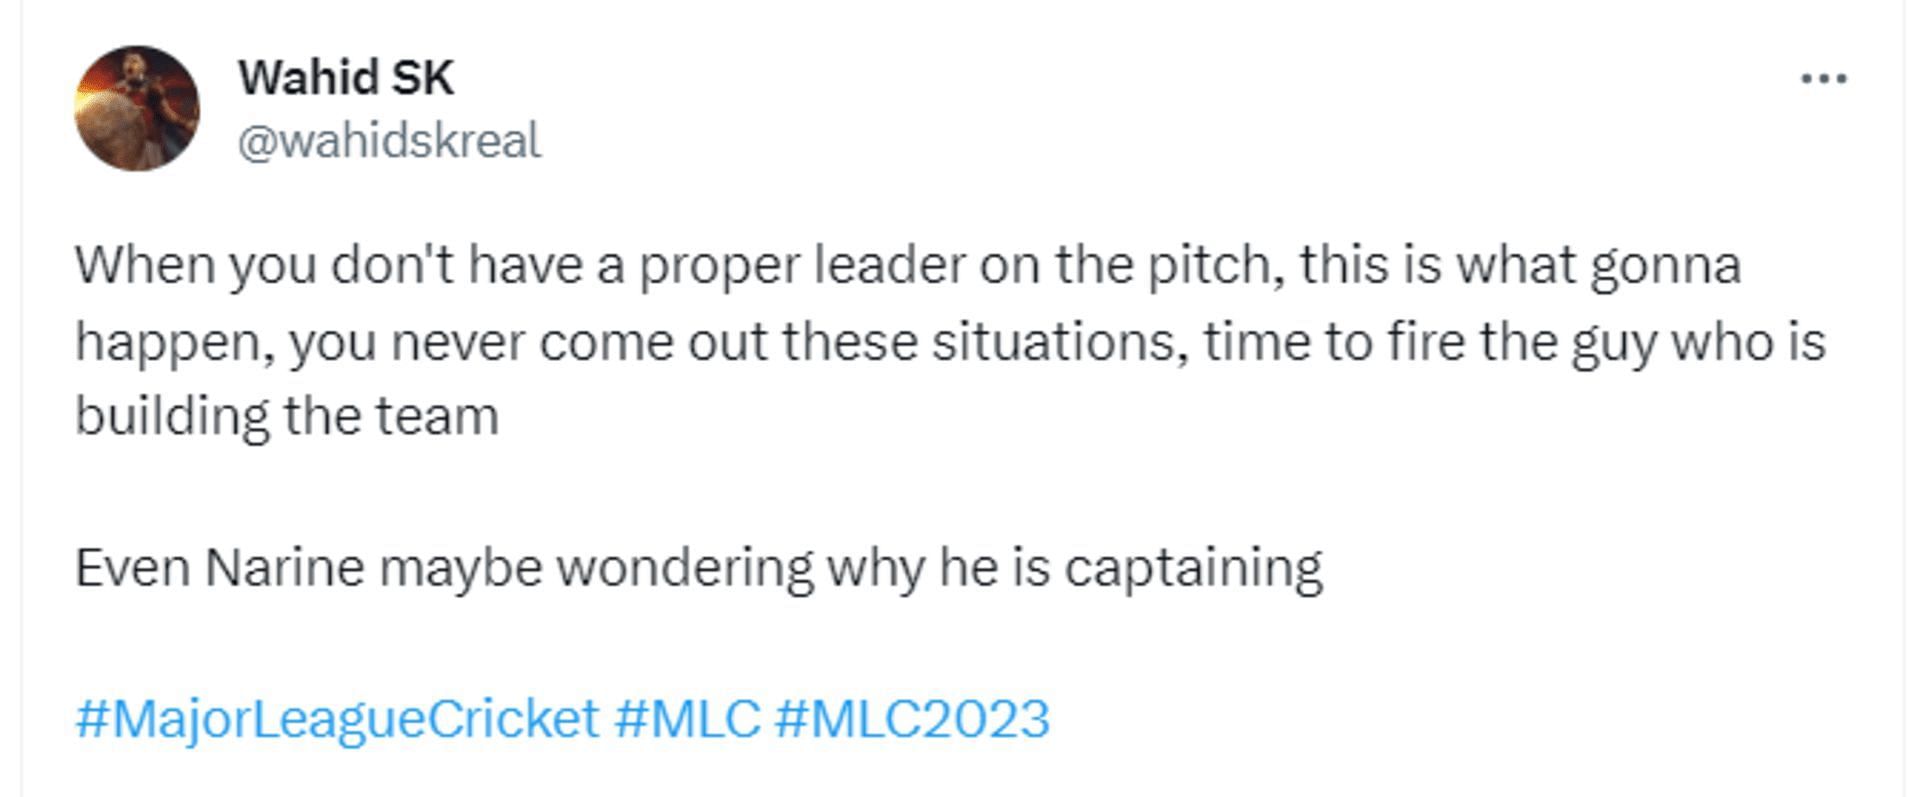Click the word 'situations' in tweet body
The width and height of the screenshot is (1920, 797).
coord(1055,342)
